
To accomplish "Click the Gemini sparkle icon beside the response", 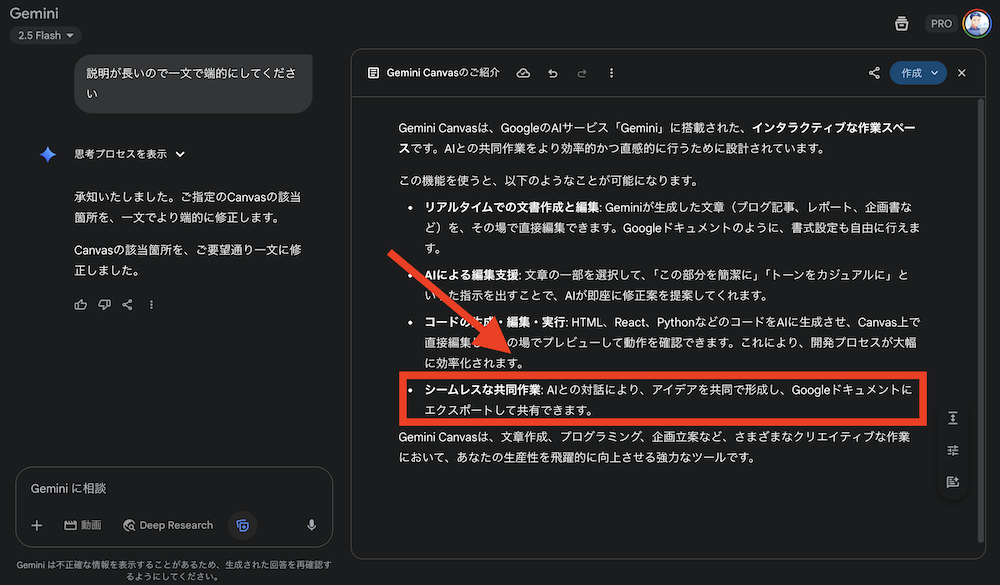I will [x=48, y=154].
